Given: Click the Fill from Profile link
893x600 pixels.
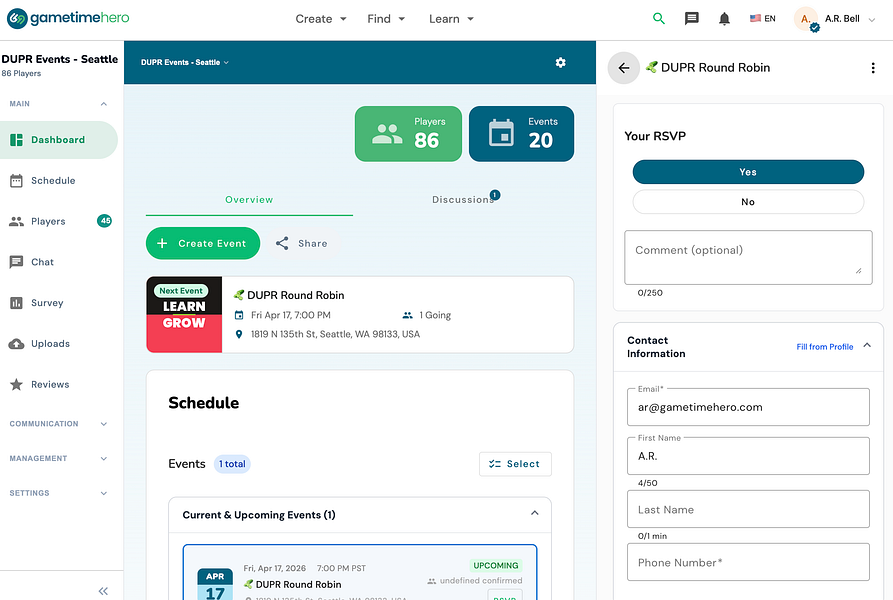Looking at the screenshot, I should point(824,347).
